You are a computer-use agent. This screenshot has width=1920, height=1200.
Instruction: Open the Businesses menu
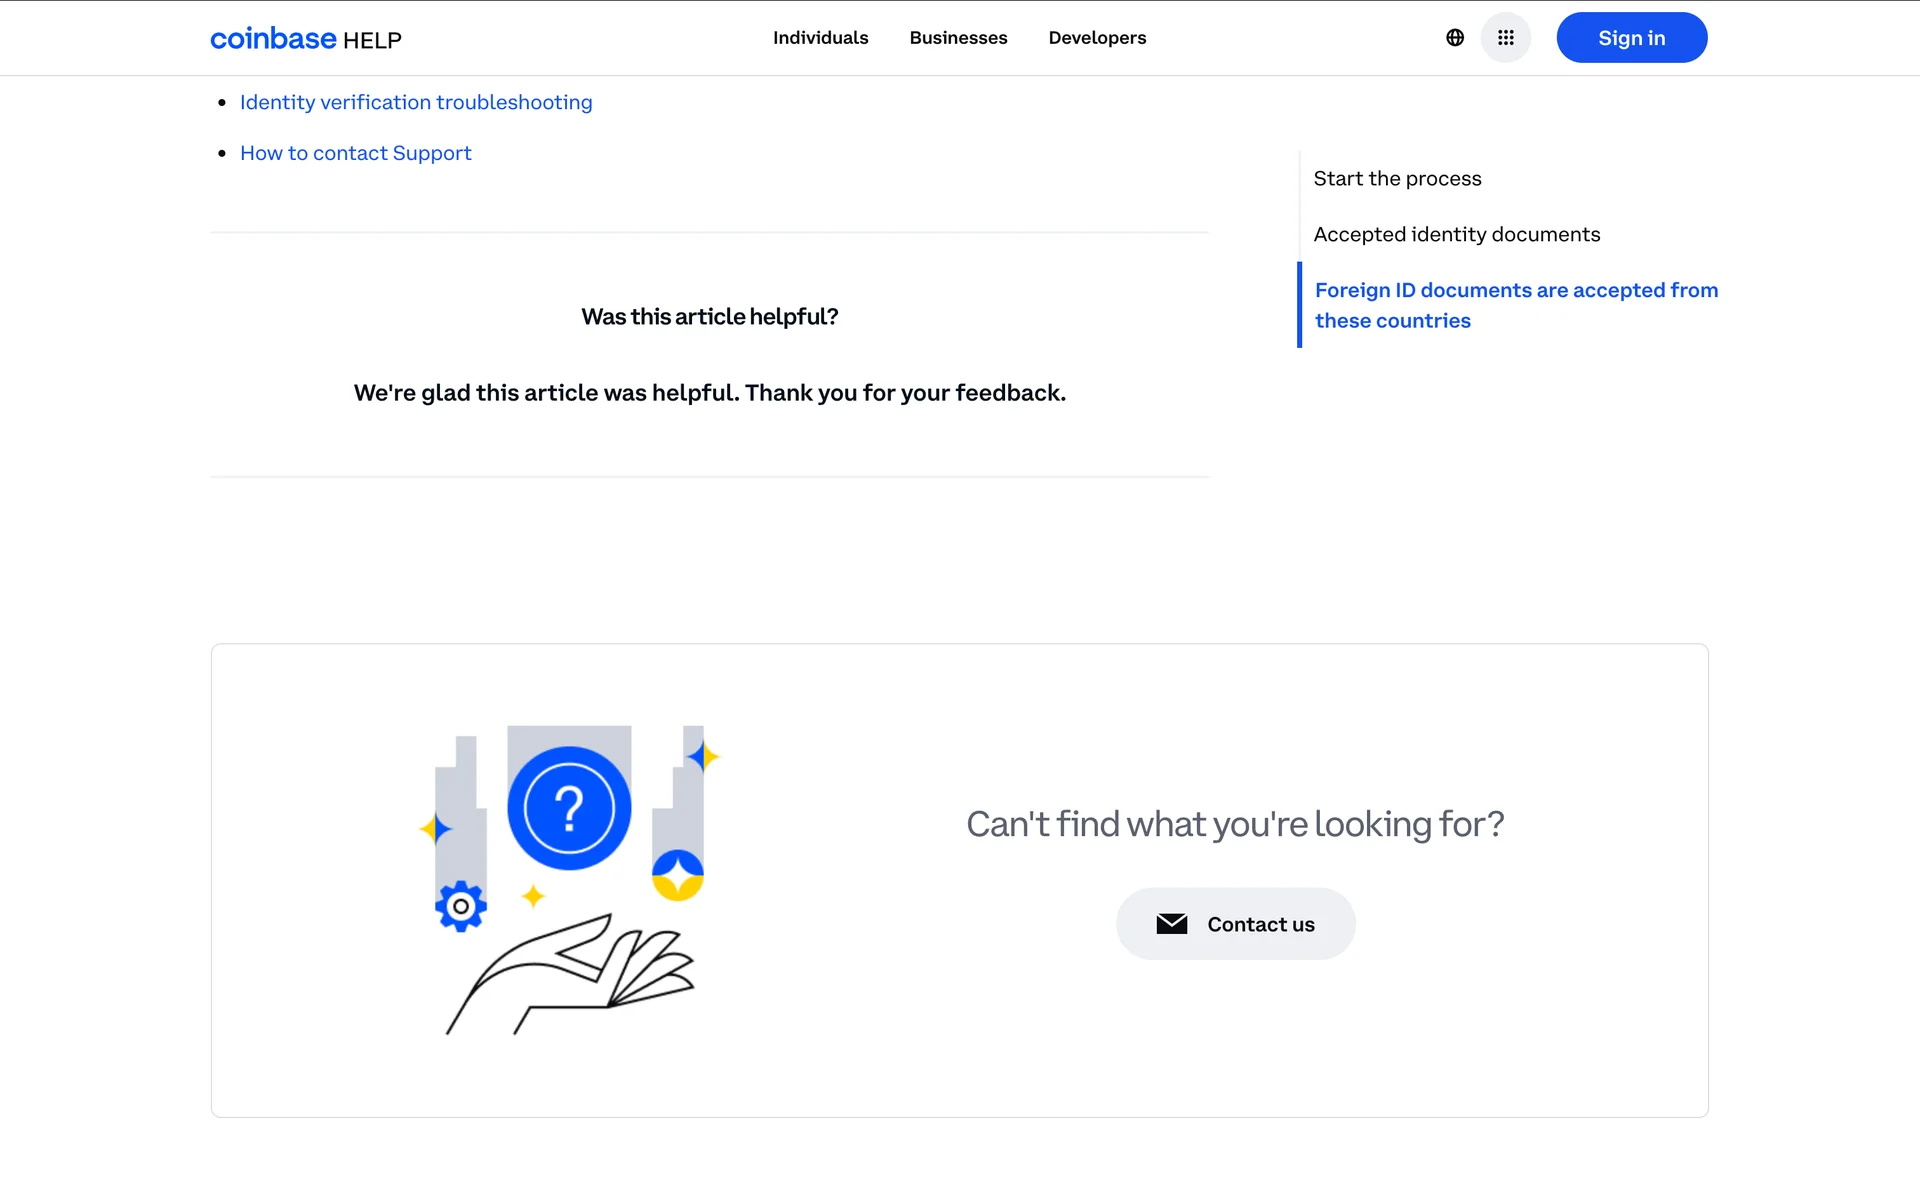(x=958, y=38)
